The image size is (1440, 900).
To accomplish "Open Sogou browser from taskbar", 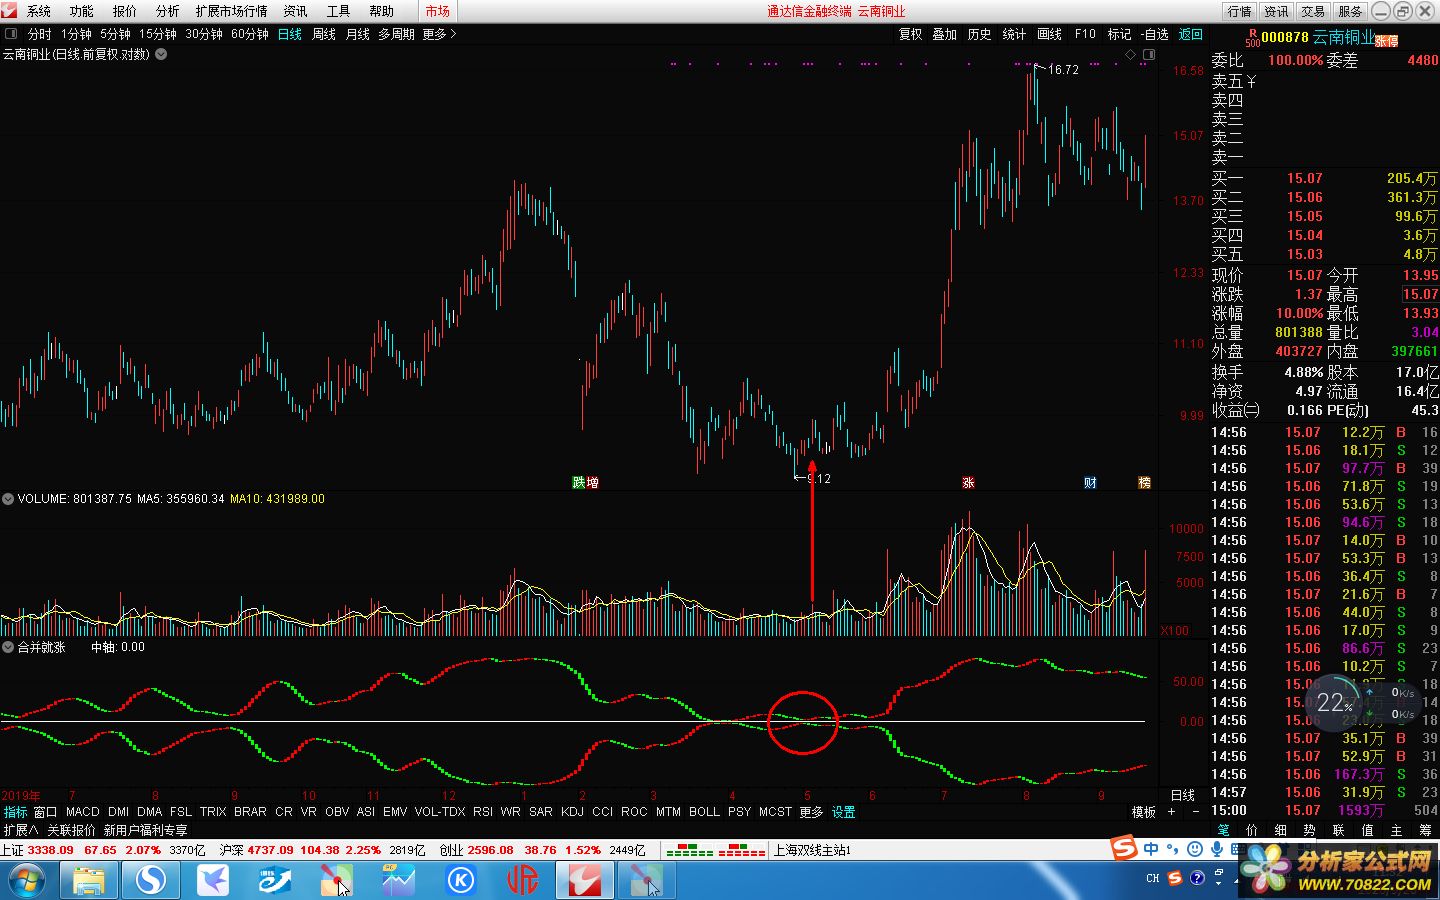I will tap(150, 881).
